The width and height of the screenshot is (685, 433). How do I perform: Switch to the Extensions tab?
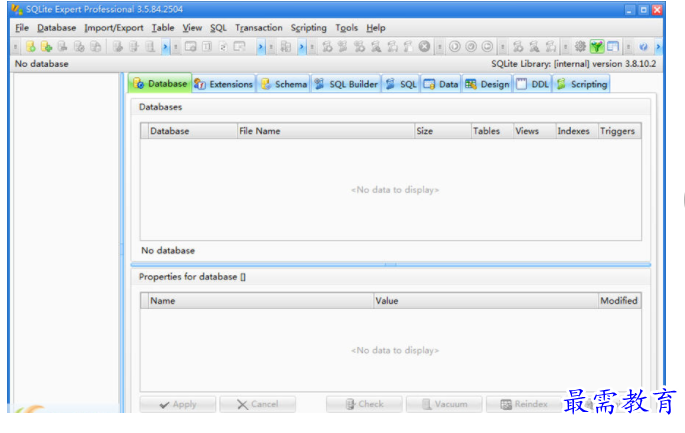[x=224, y=84]
